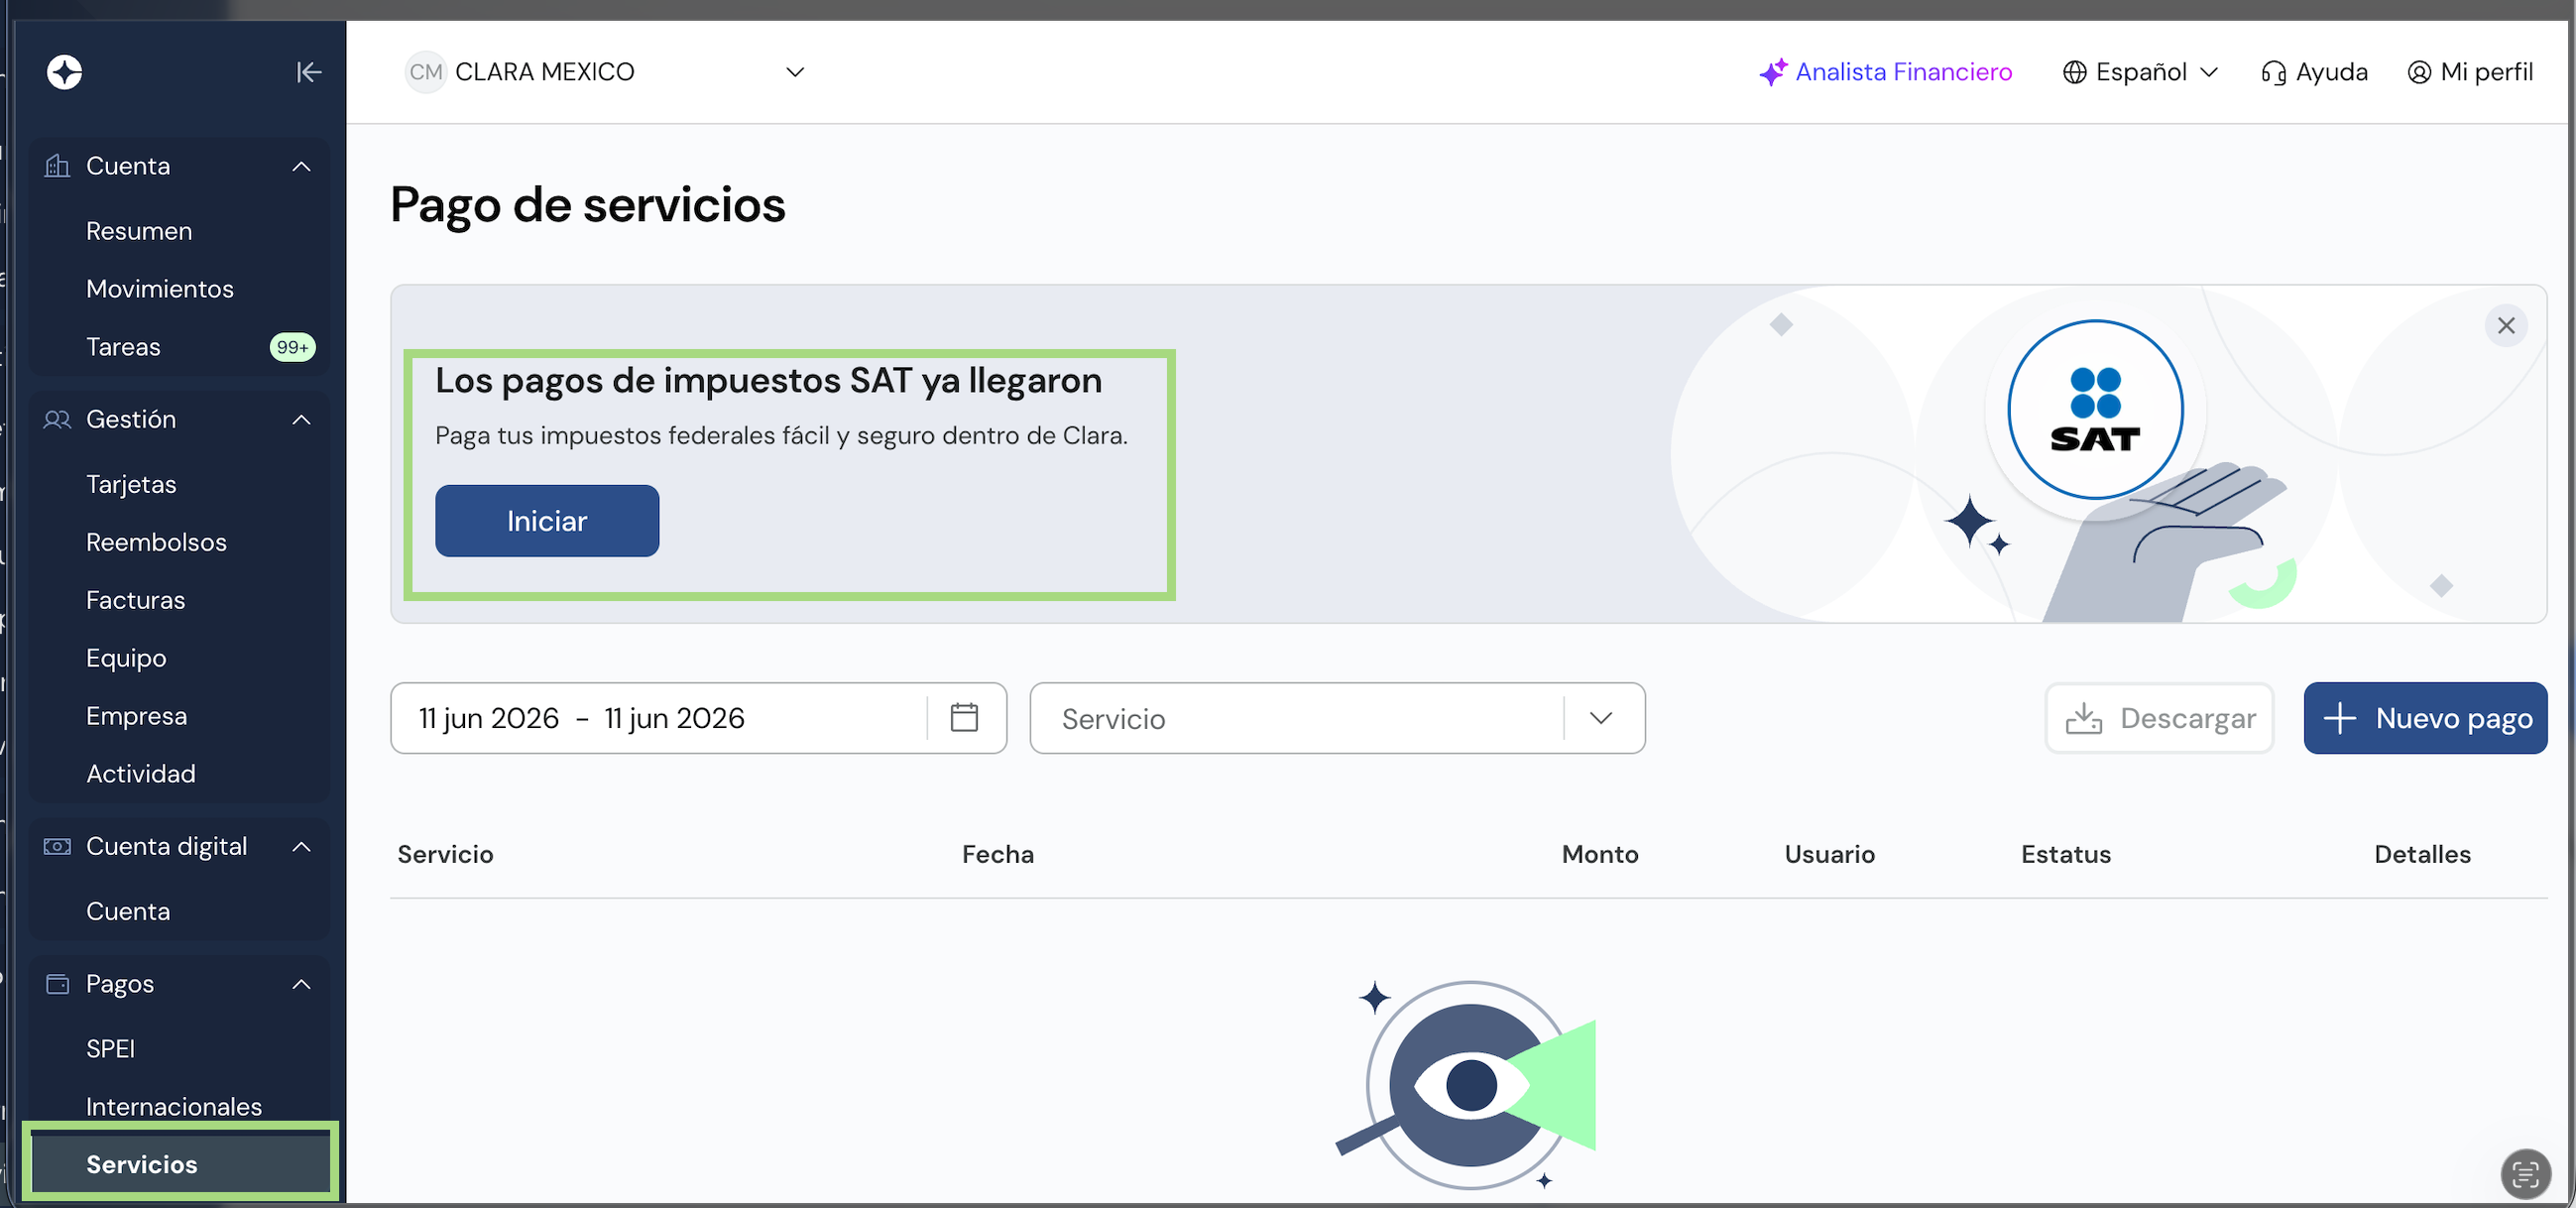Open the calendar date picker icon
The width and height of the screenshot is (2576, 1208).
pyautogui.click(x=964, y=718)
